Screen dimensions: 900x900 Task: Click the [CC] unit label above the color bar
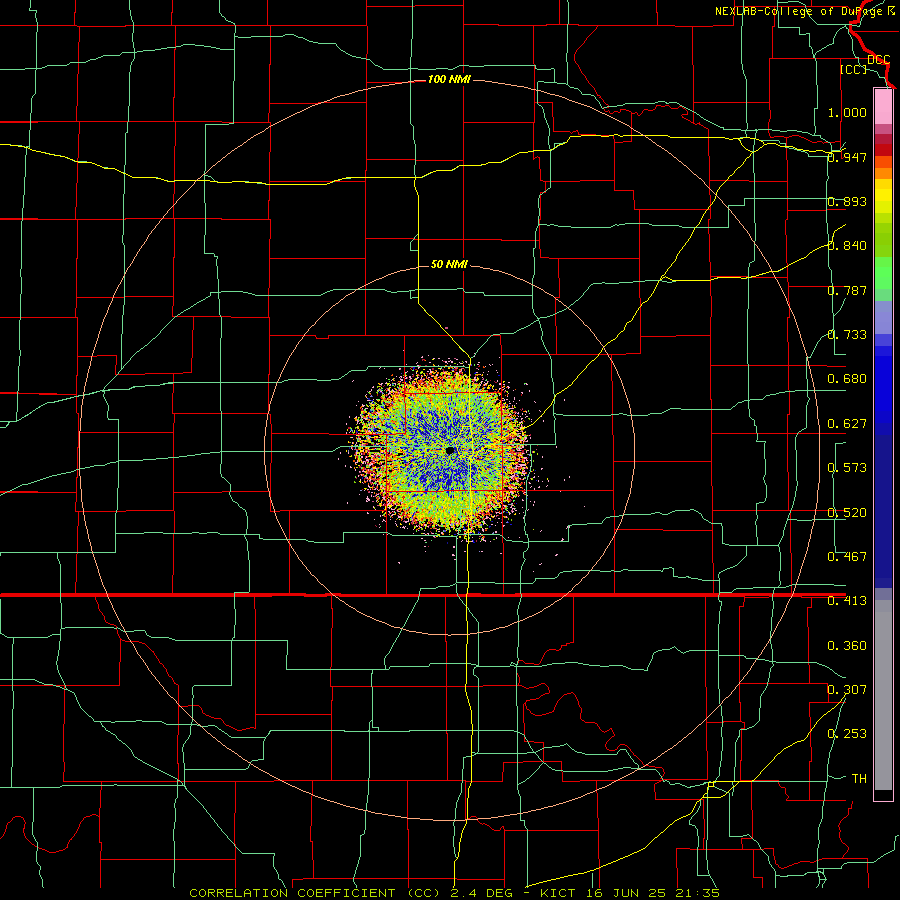point(854,69)
